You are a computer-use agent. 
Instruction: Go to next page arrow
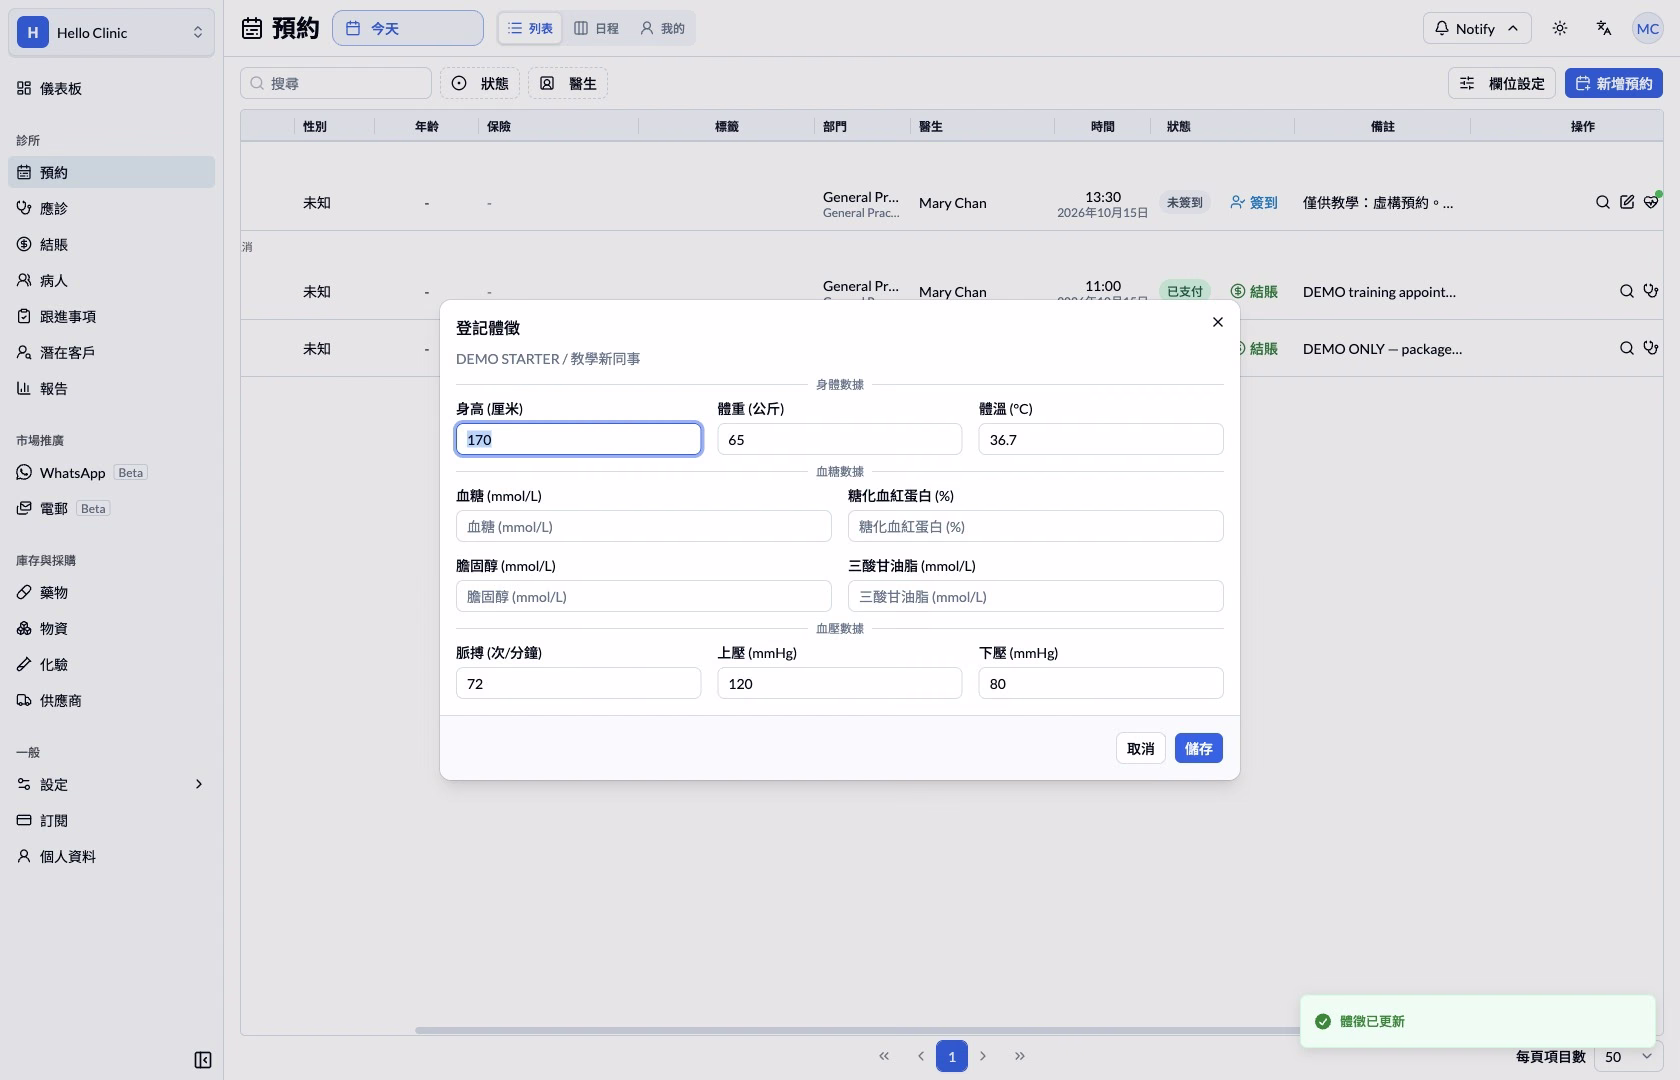(984, 1056)
